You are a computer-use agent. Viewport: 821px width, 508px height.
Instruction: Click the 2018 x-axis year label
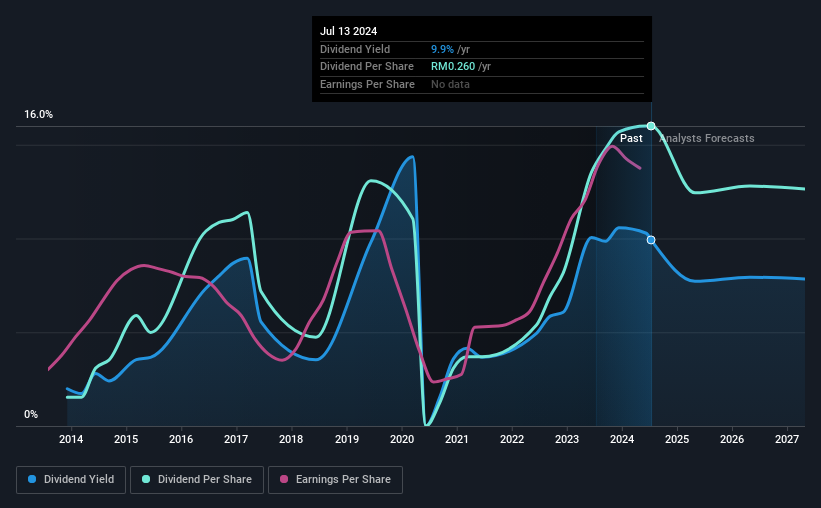291,439
